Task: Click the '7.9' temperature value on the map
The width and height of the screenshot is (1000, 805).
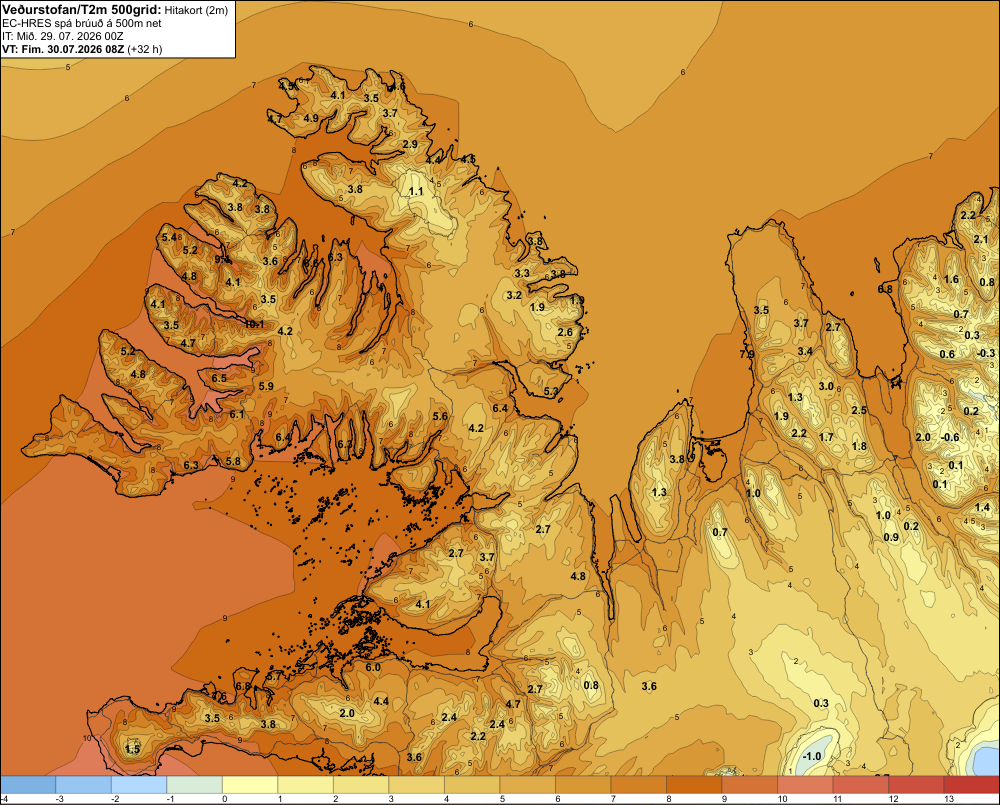Action: [747, 354]
